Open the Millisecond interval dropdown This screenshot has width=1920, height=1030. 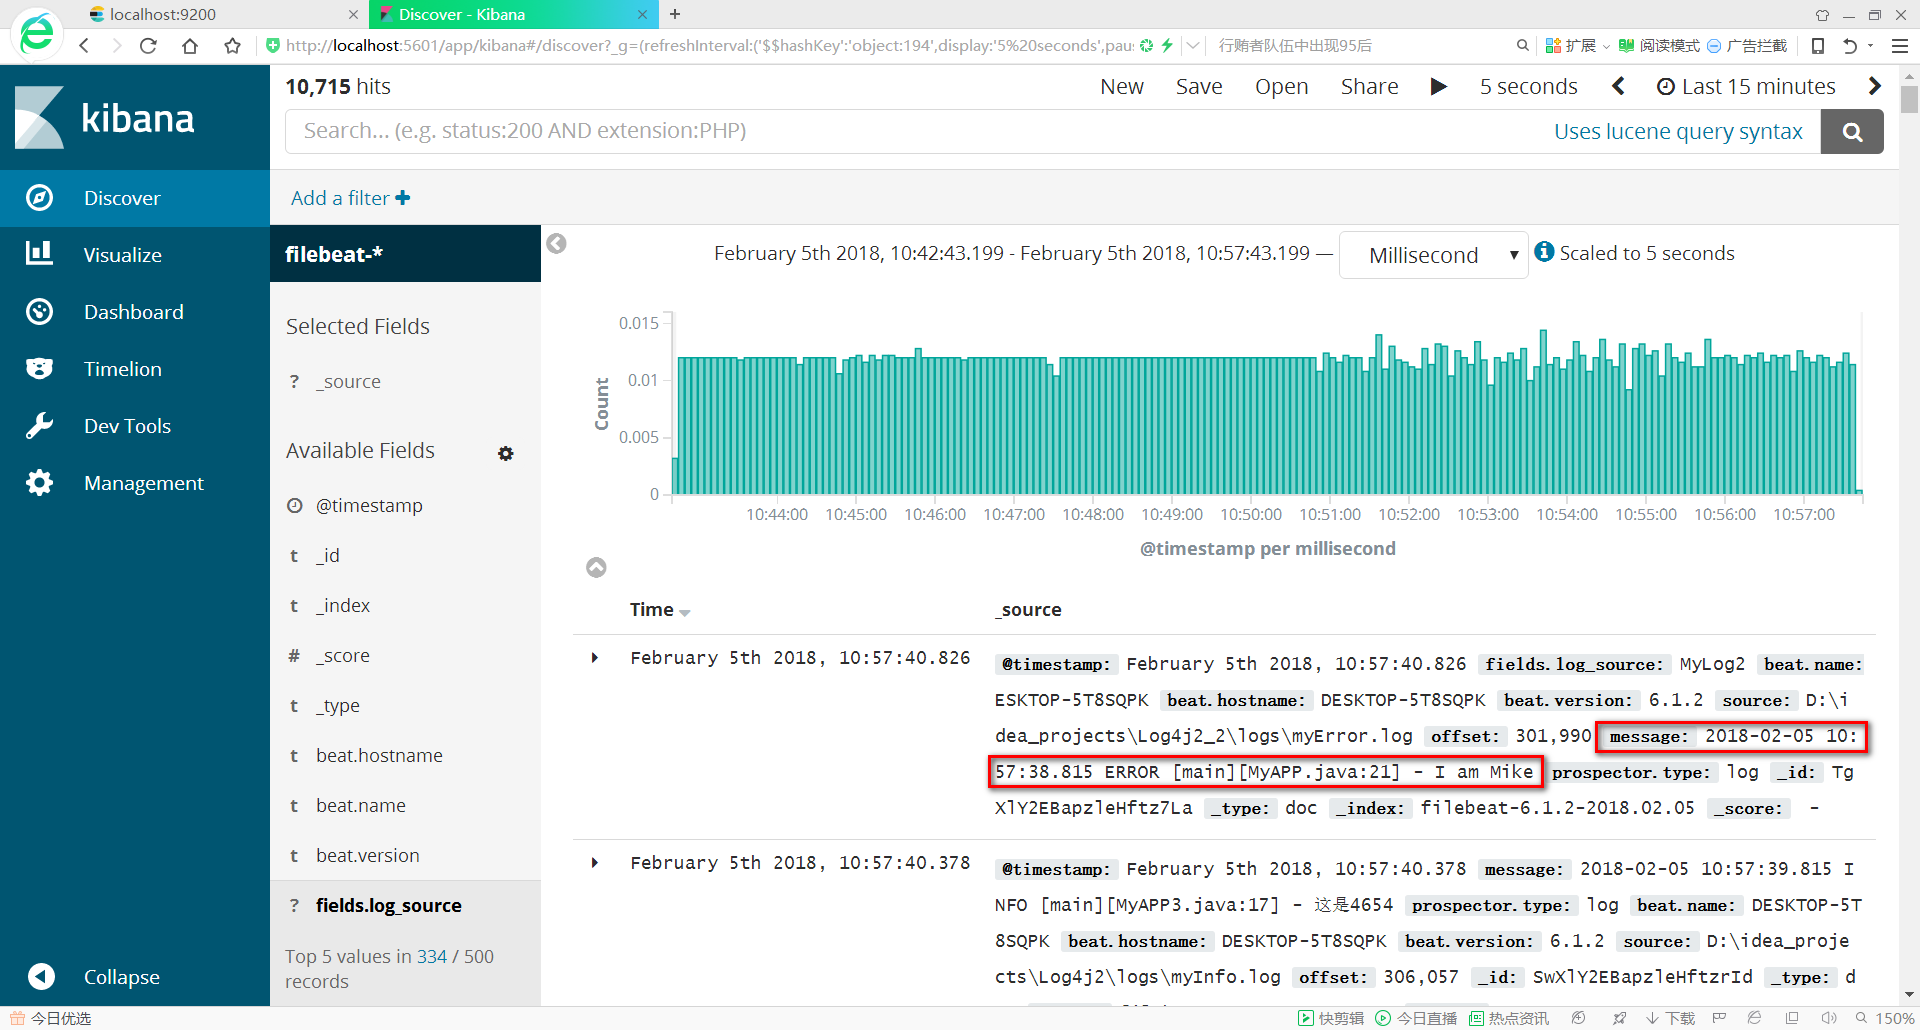pyautogui.click(x=1433, y=255)
